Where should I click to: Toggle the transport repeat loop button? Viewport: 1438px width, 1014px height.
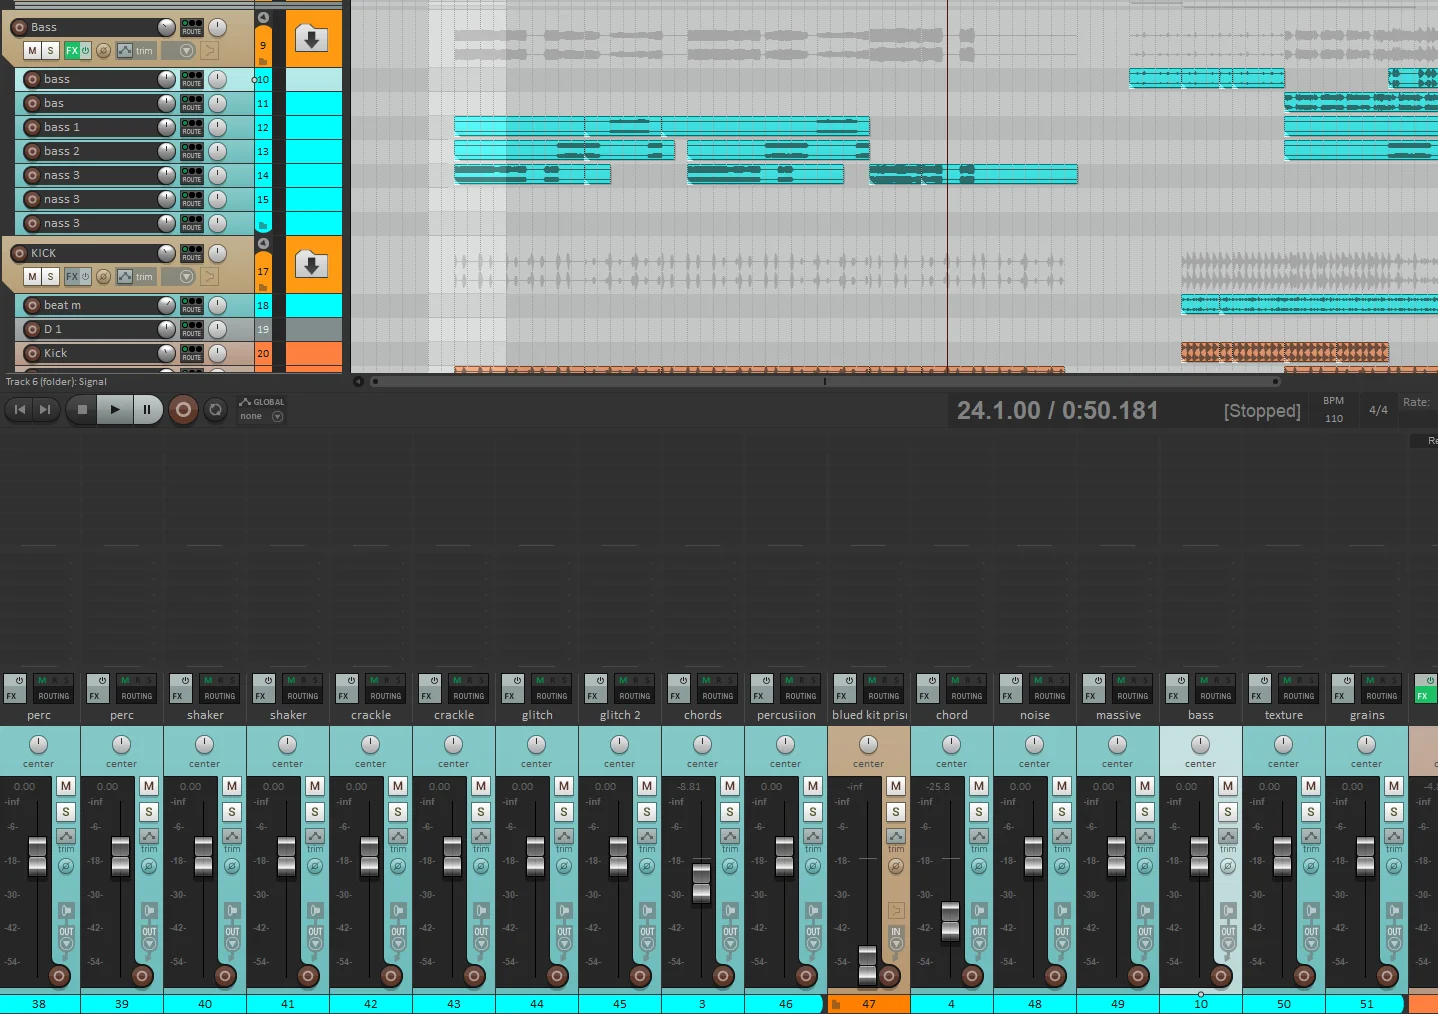[215, 409]
